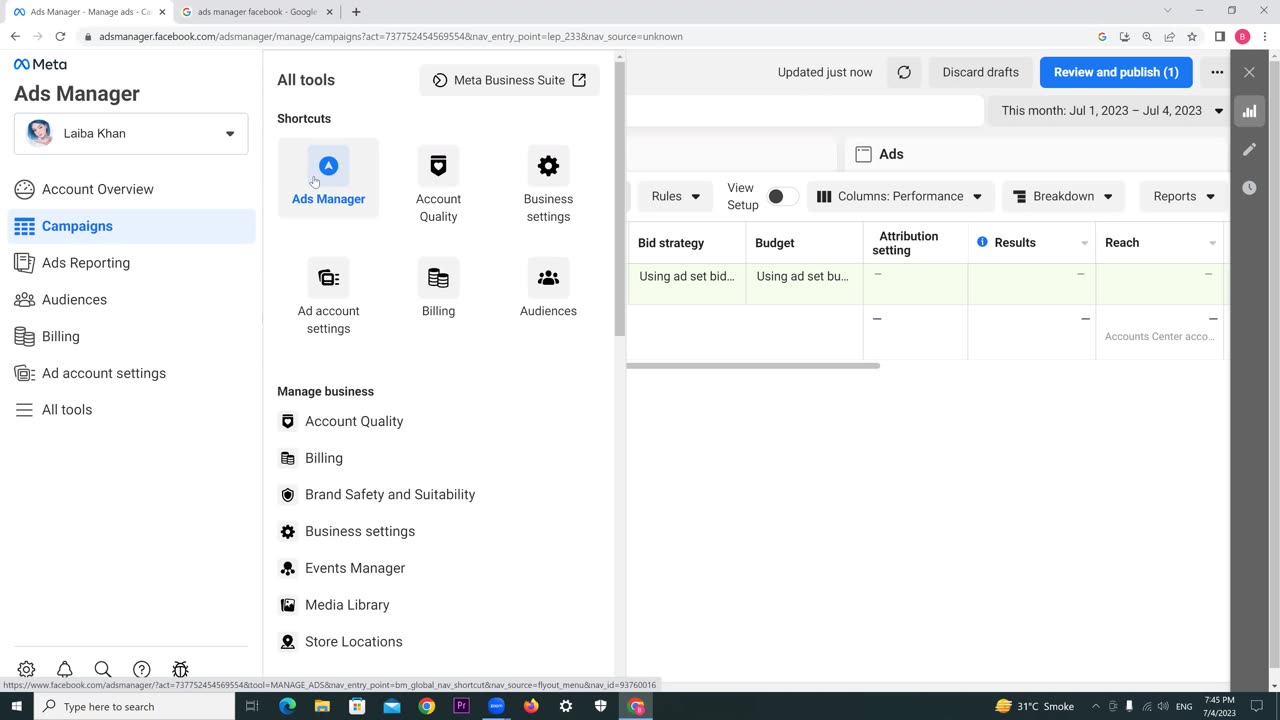This screenshot has width=1280, height=720.
Task: Open the Results column sort arrow
Action: coord(1084,243)
